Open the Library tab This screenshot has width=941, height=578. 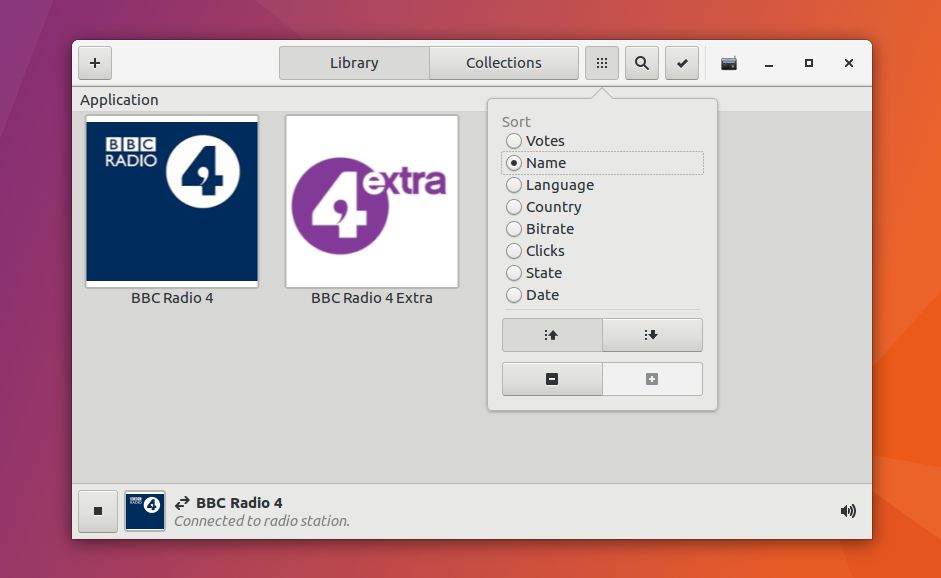pyautogui.click(x=354, y=62)
